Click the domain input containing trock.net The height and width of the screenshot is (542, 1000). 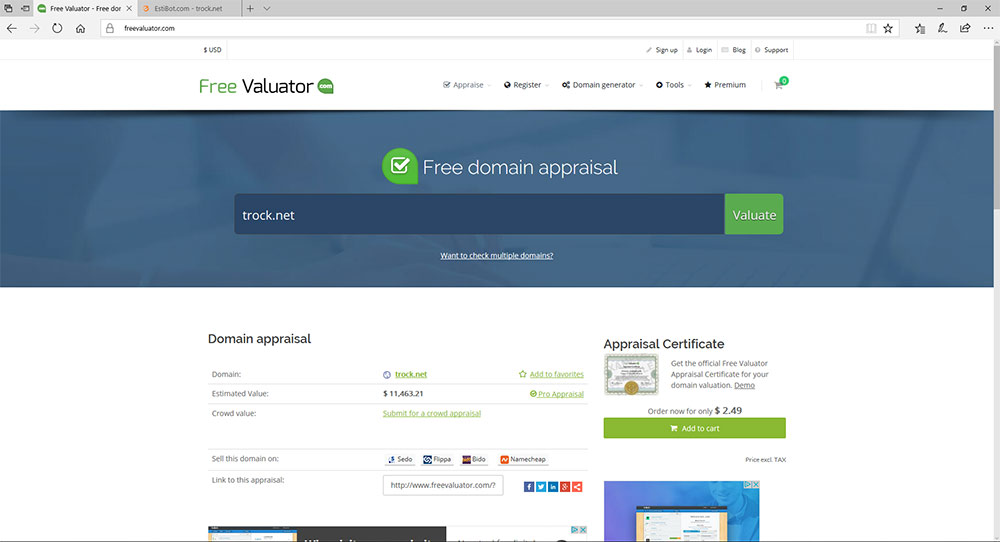click(x=479, y=214)
